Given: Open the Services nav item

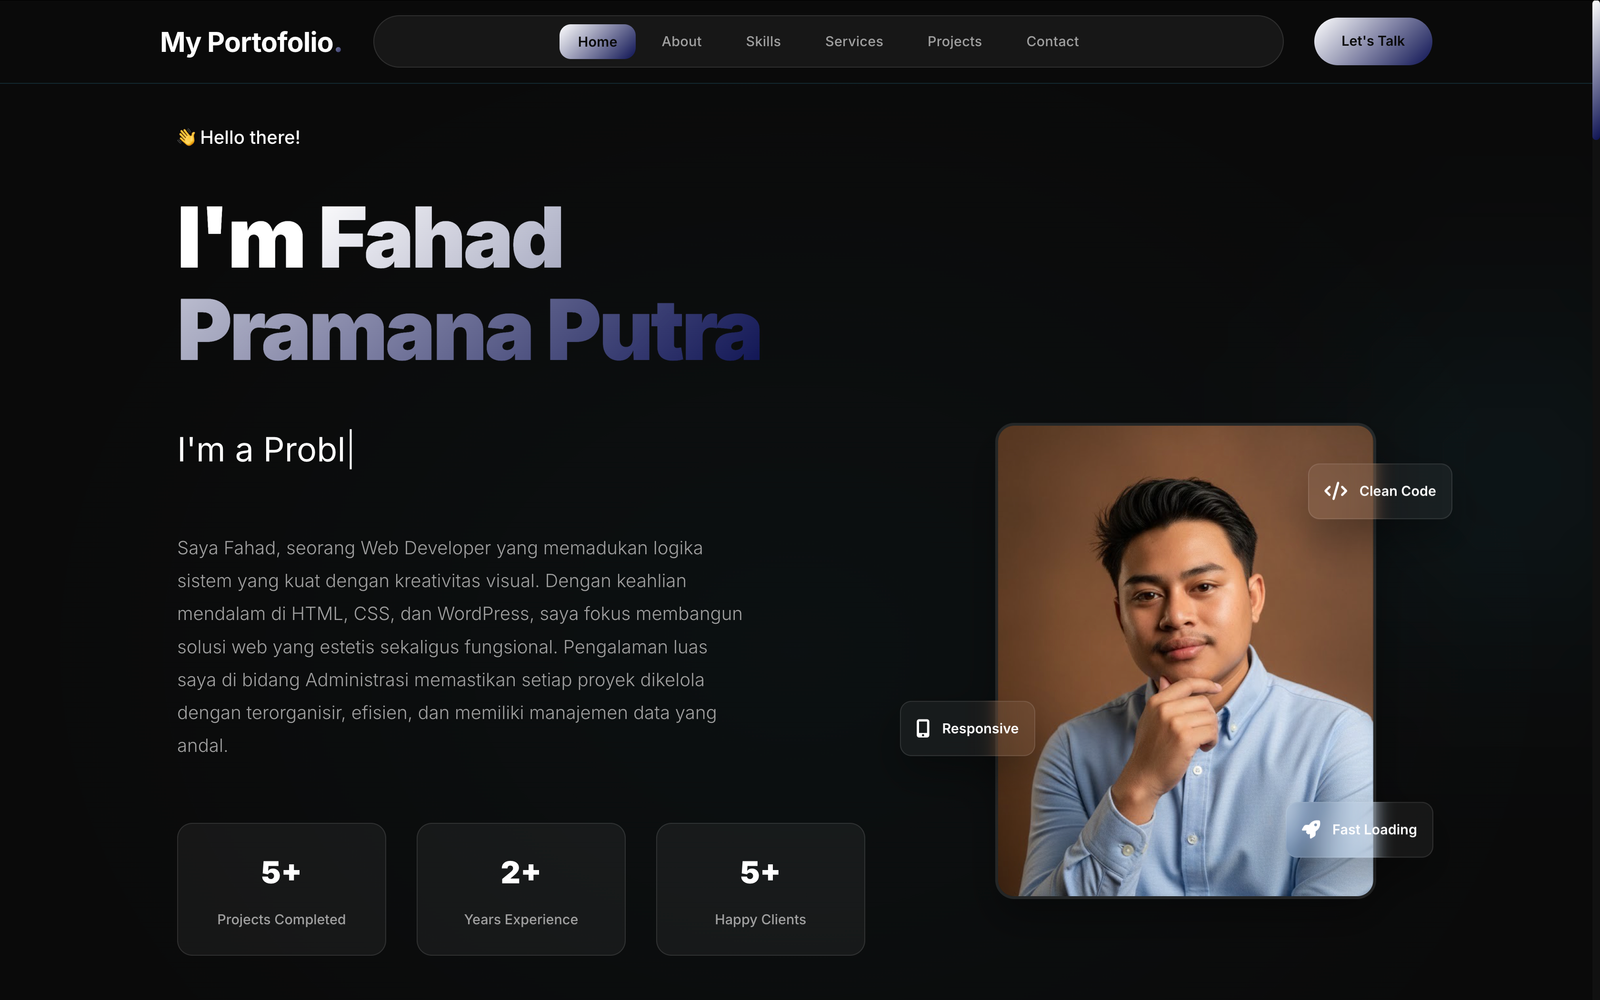Looking at the screenshot, I should tap(854, 42).
